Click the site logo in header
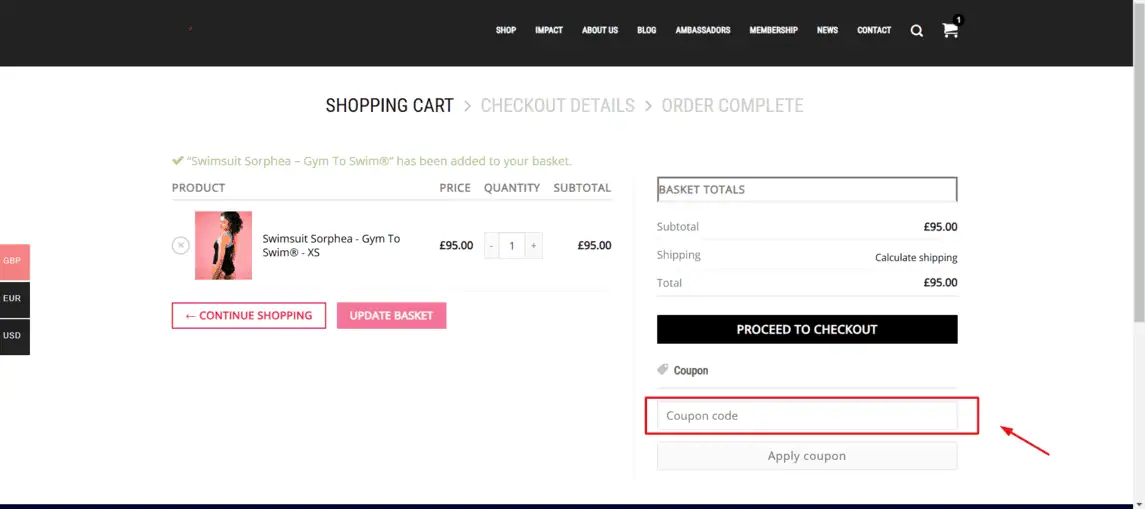 tap(191, 29)
